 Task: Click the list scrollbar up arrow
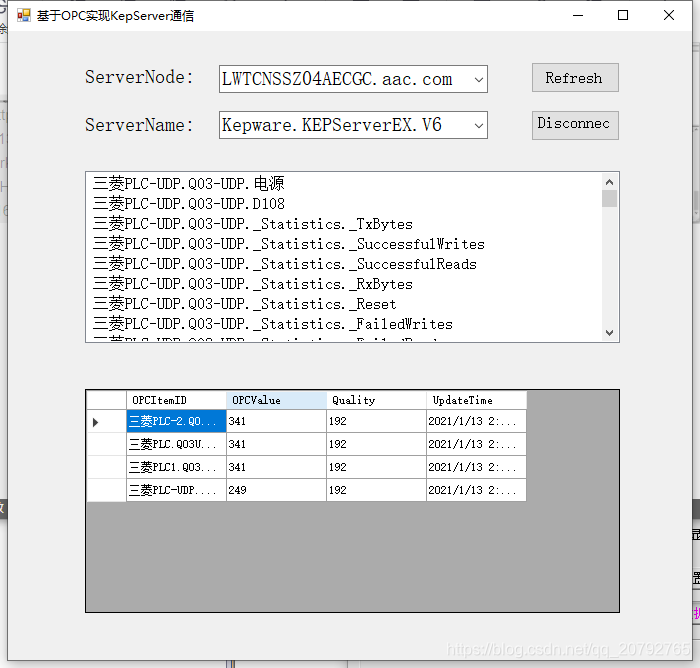click(x=609, y=182)
